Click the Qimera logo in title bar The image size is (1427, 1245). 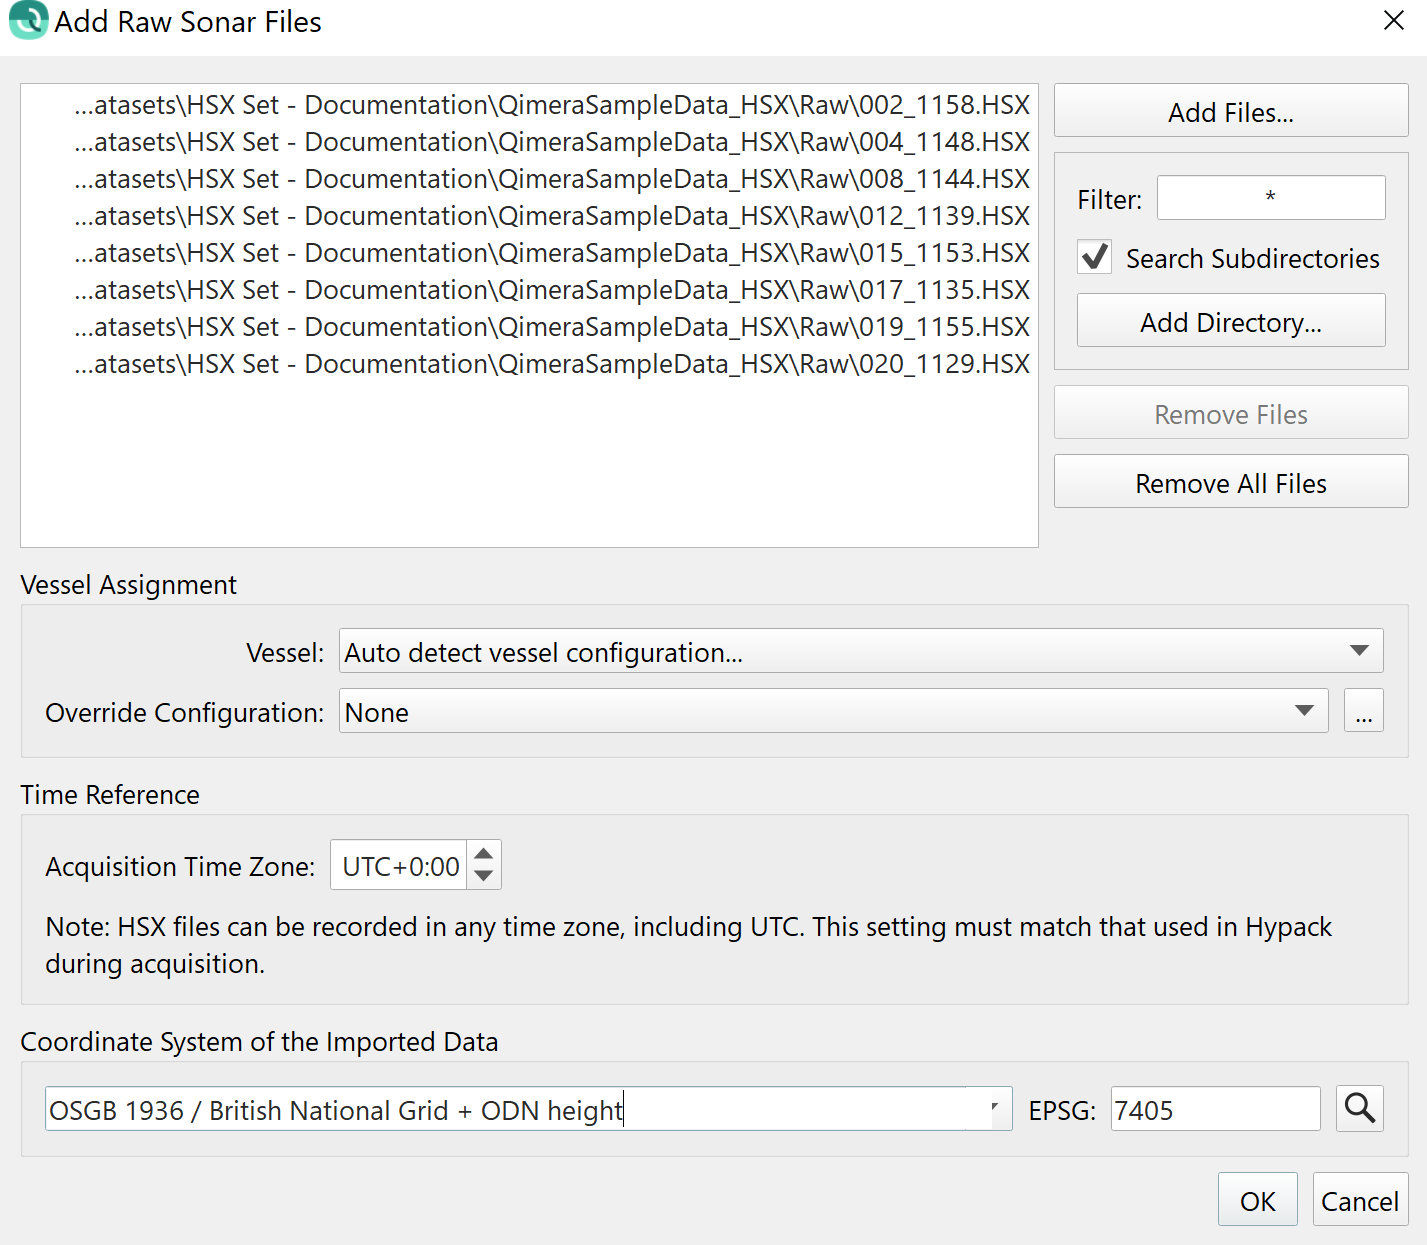point(28,21)
